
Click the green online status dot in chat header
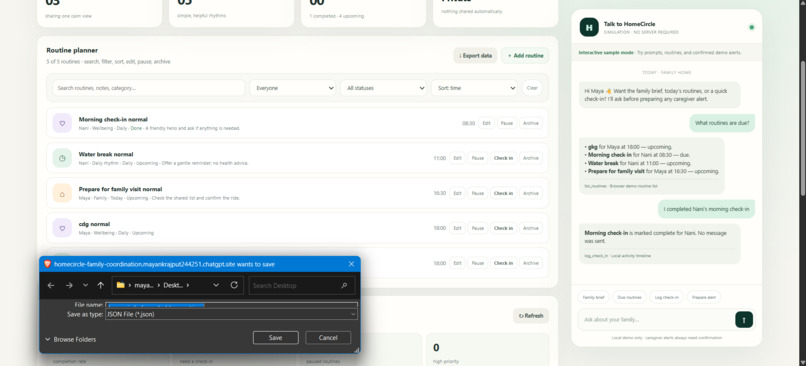[x=752, y=27]
